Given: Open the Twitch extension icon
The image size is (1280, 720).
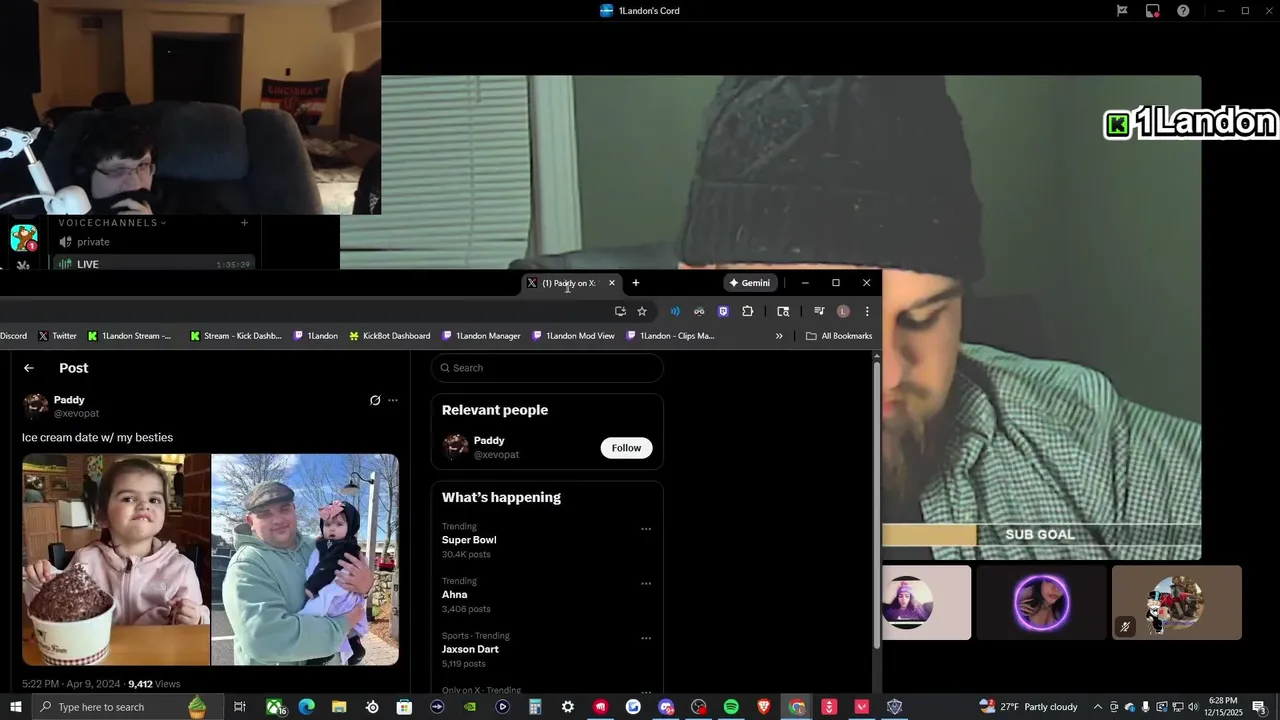Looking at the screenshot, I should point(723,311).
